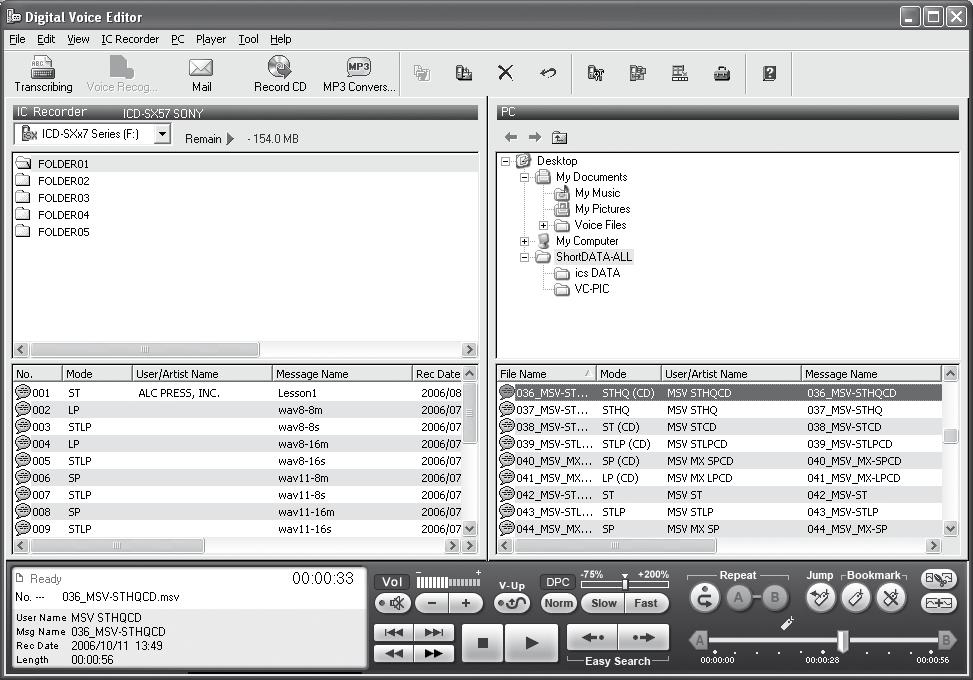
Task: Click the combine files plus icon
Action: (939, 603)
